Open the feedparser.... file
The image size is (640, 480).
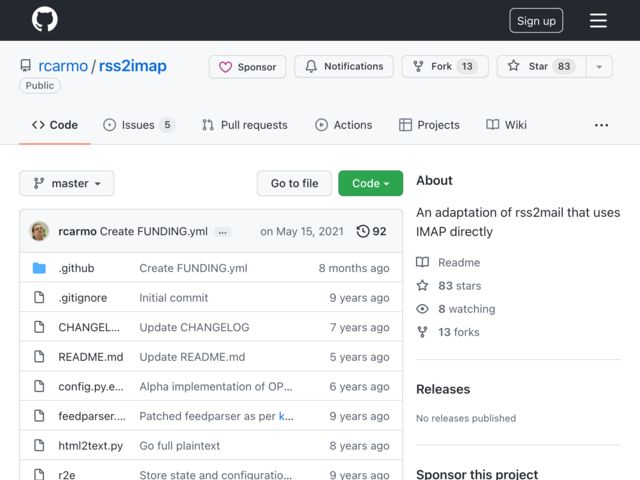(x=92, y=416)
